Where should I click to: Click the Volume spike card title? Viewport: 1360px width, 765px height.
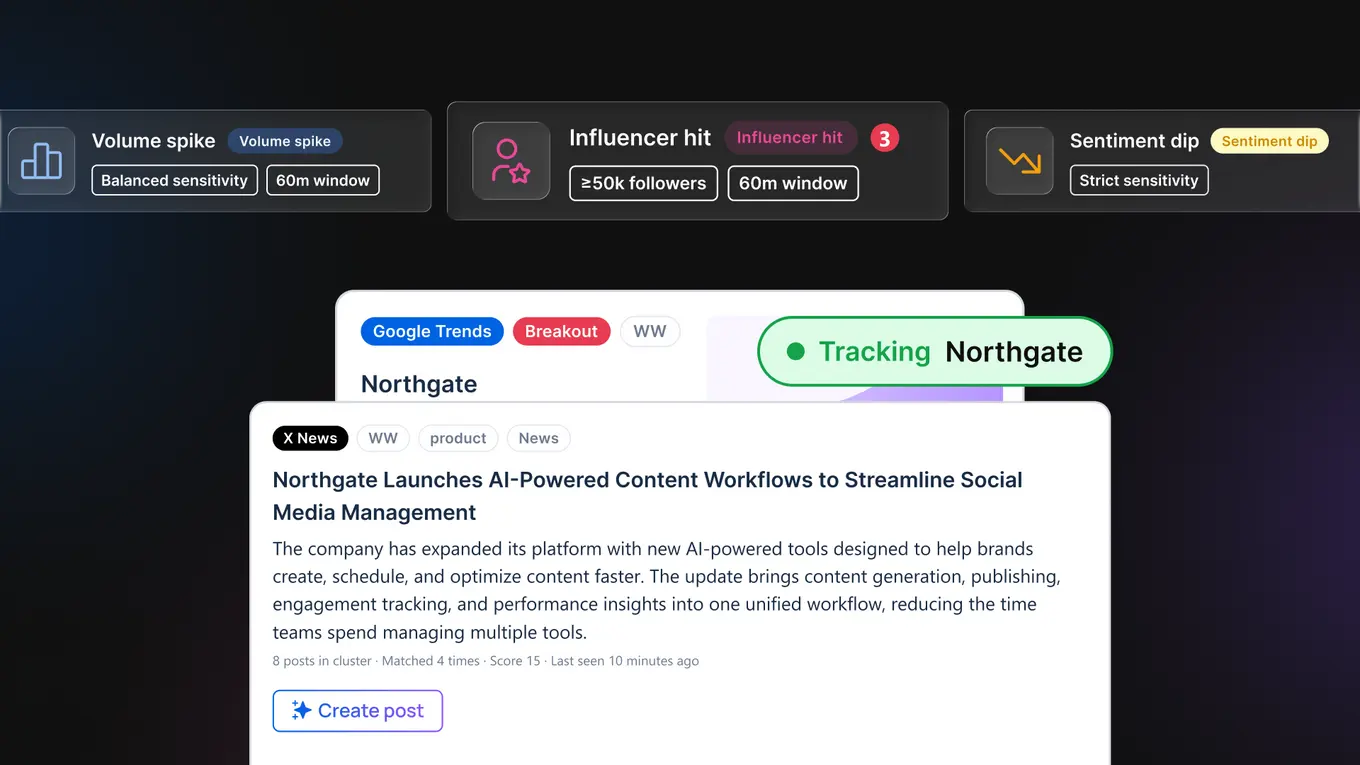pyautogui.click(x=153, y=141)
